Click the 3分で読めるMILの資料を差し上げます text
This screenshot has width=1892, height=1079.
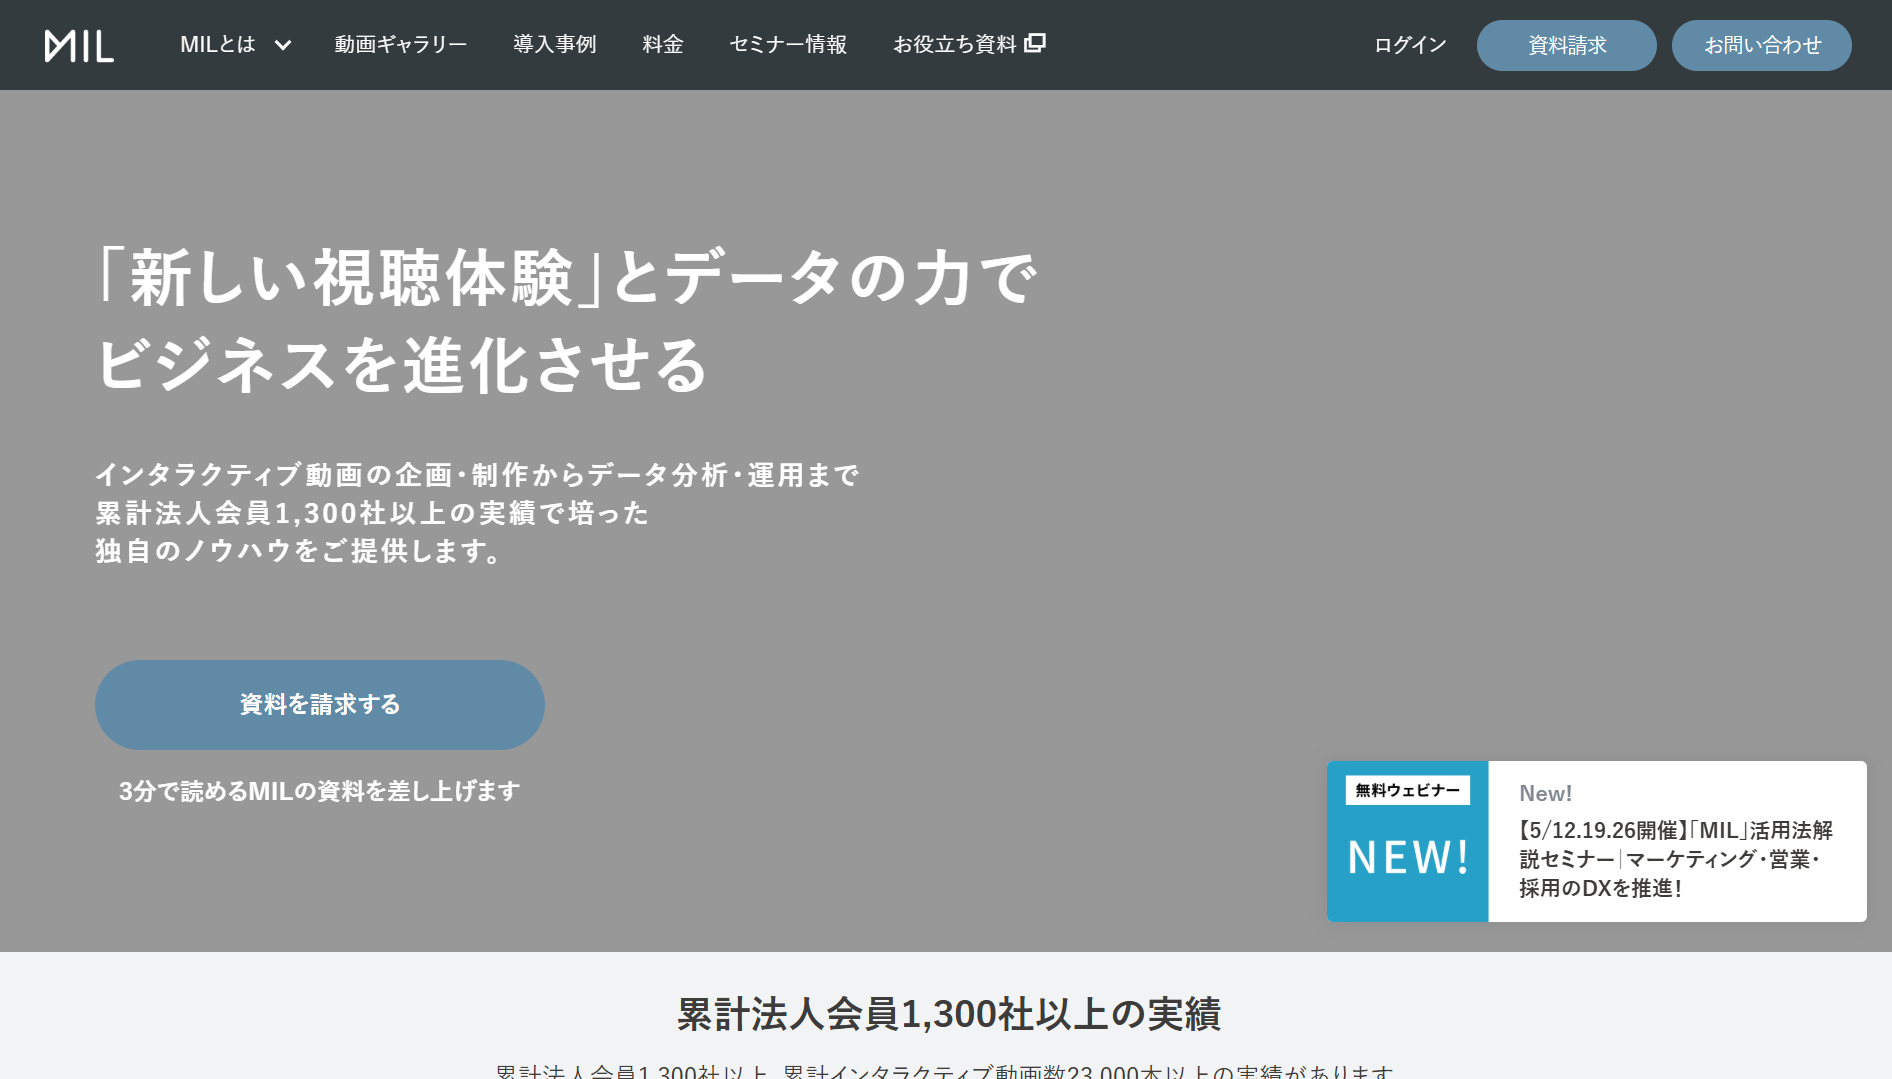pos(320,791)
